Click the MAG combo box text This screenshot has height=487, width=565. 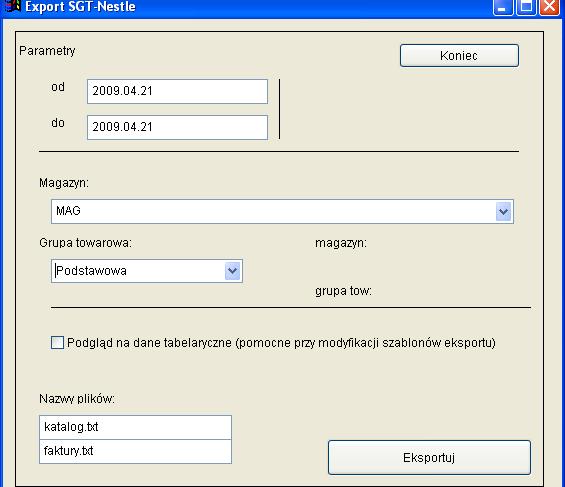click(68, 211)
